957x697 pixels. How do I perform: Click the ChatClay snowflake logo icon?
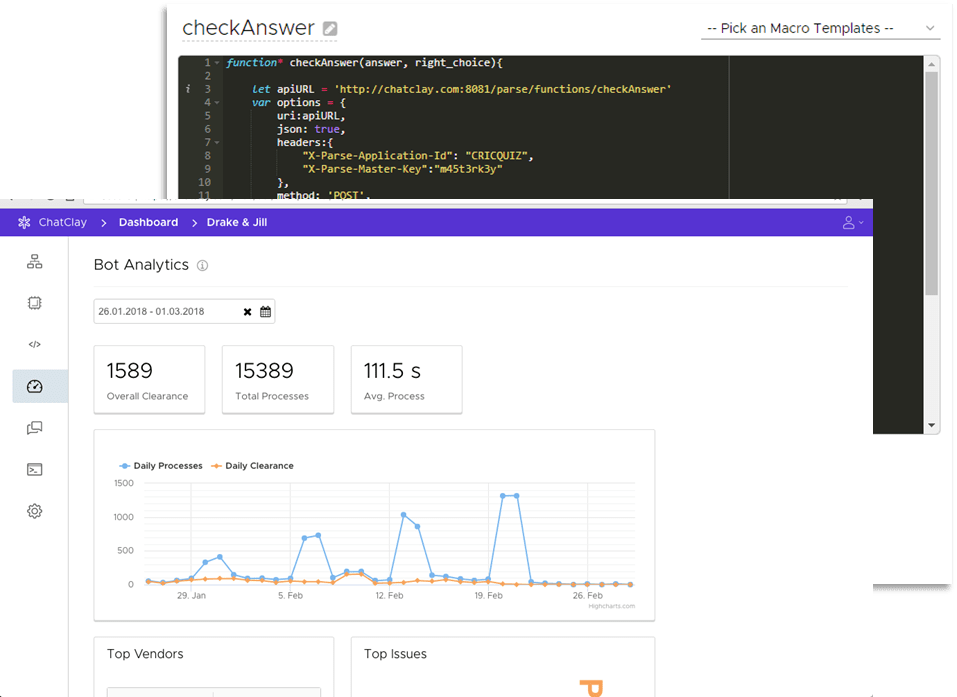[24, 222]
